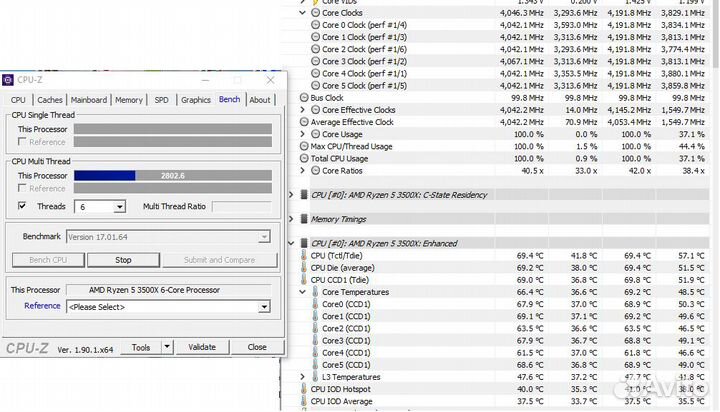Click the Validate button
The height and width of the screenshot is (412, 720).
[x=202, y=347]
